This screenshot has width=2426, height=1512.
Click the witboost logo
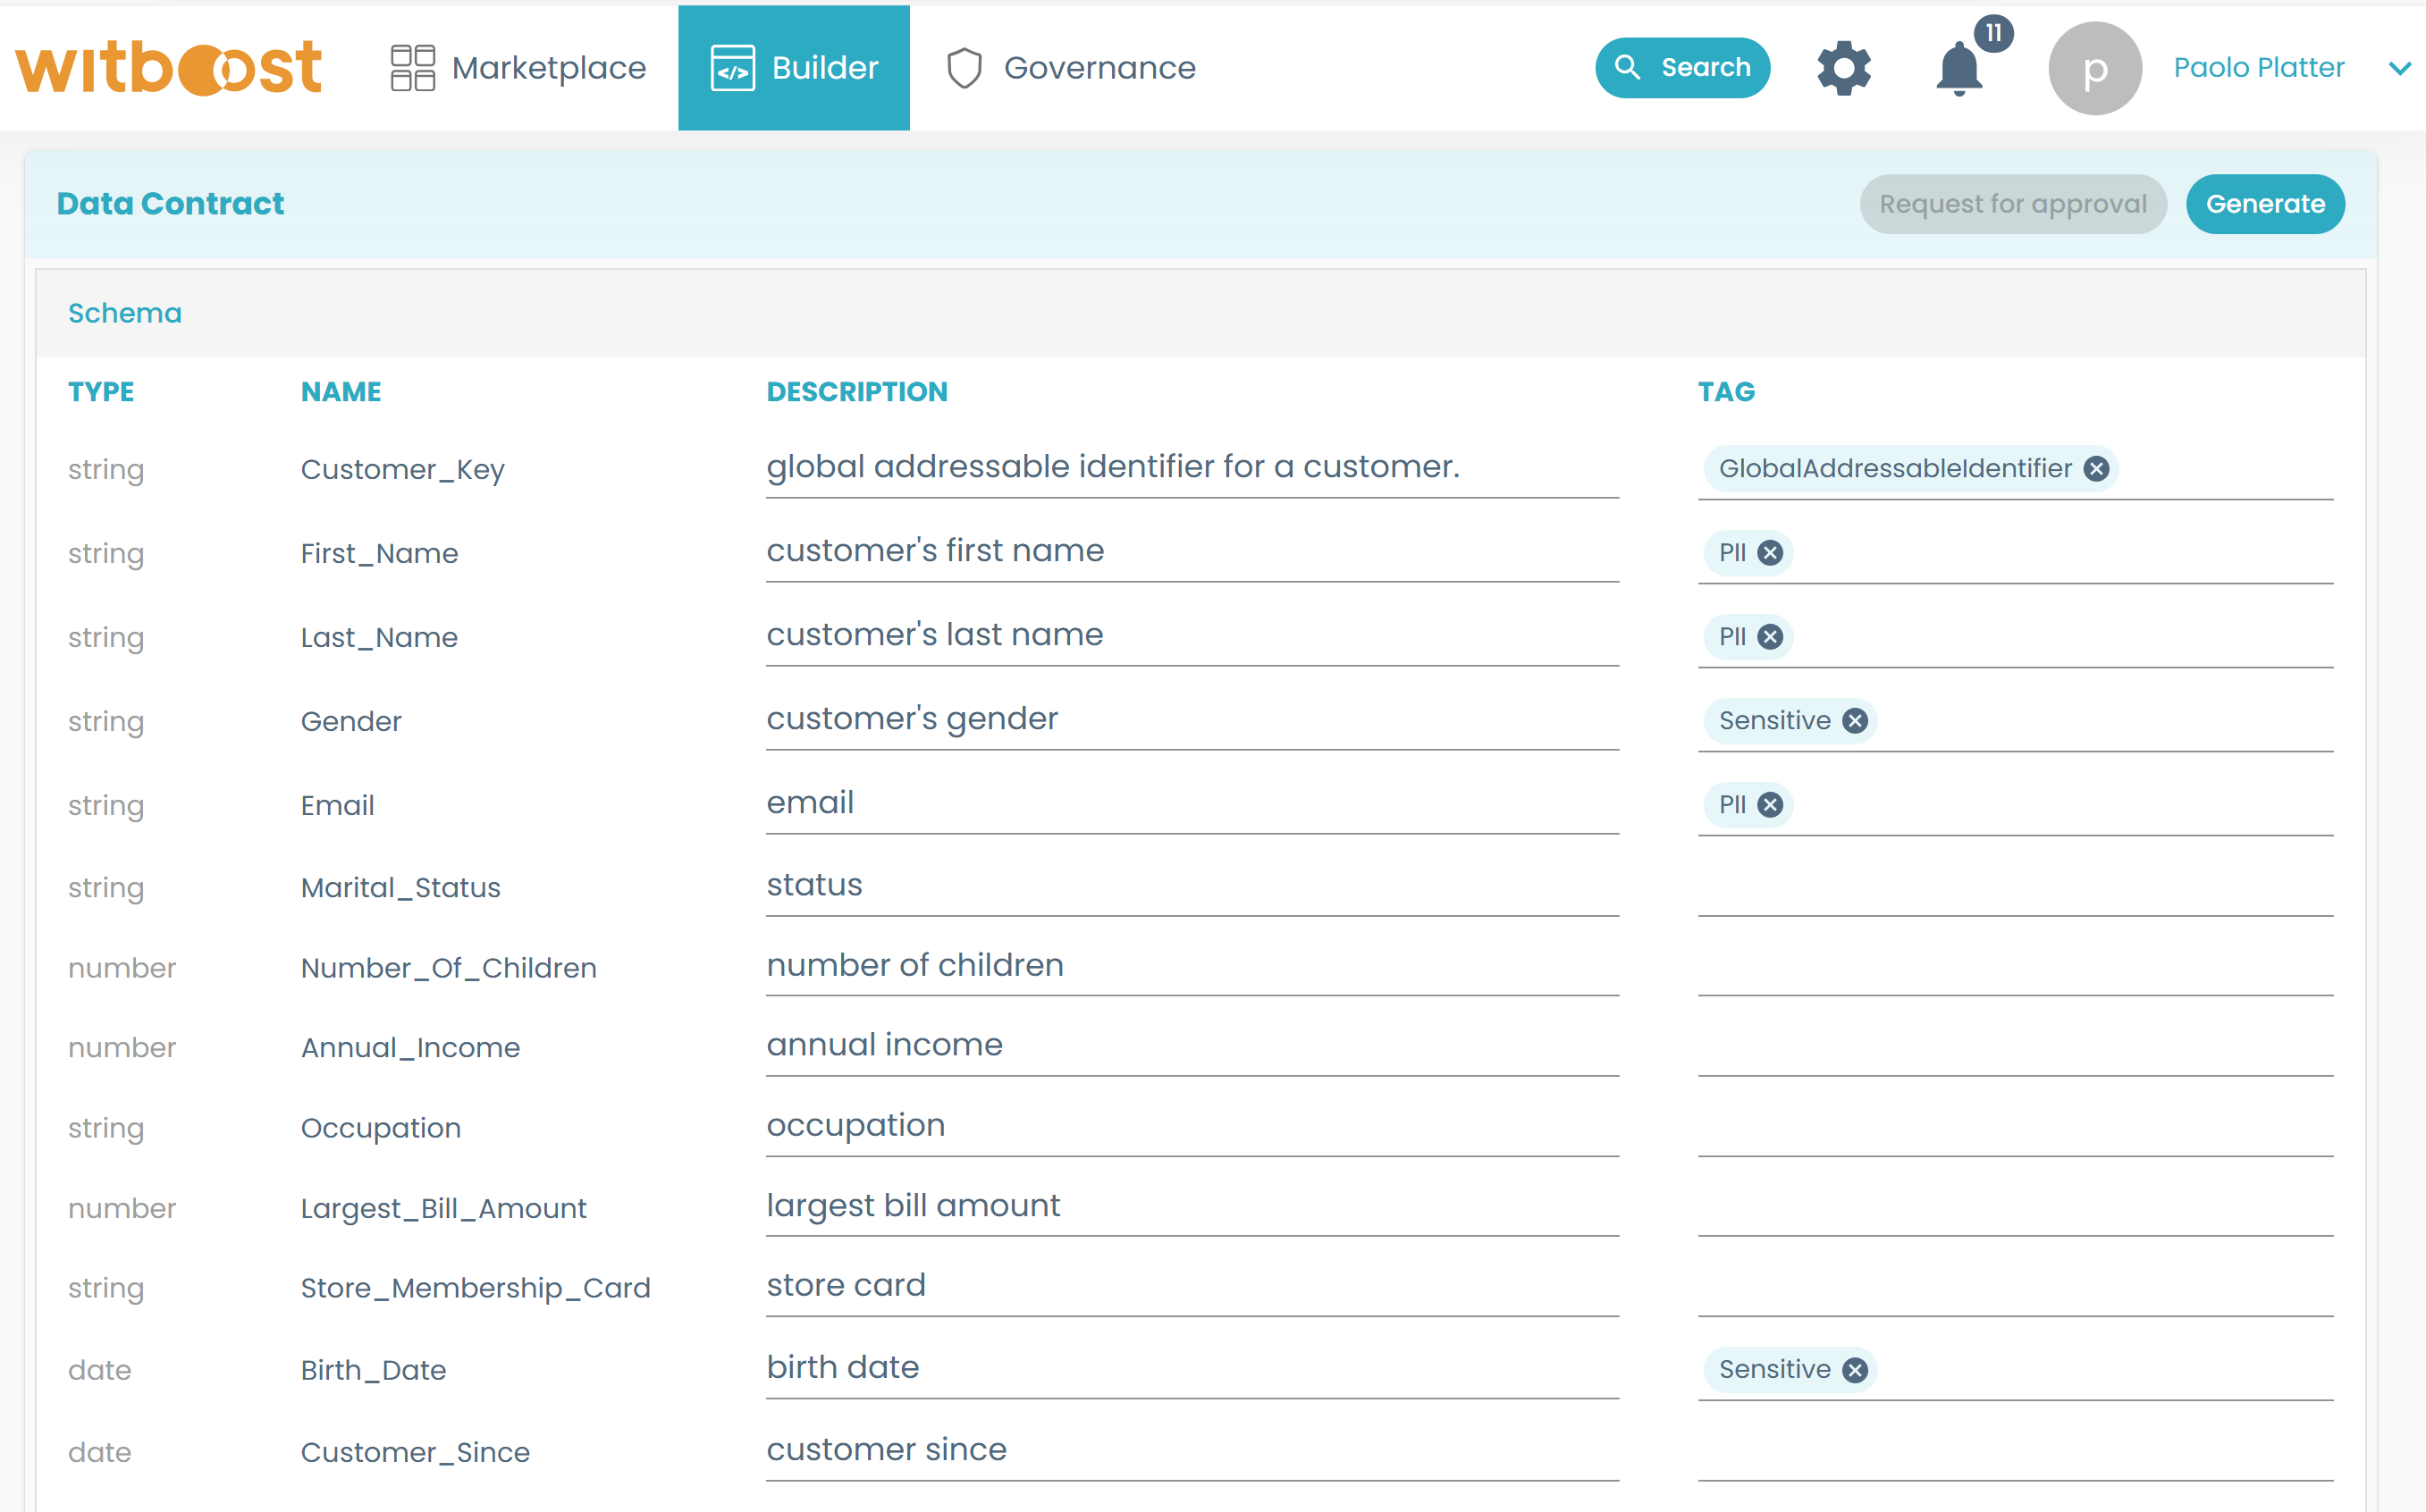[168, 68]
